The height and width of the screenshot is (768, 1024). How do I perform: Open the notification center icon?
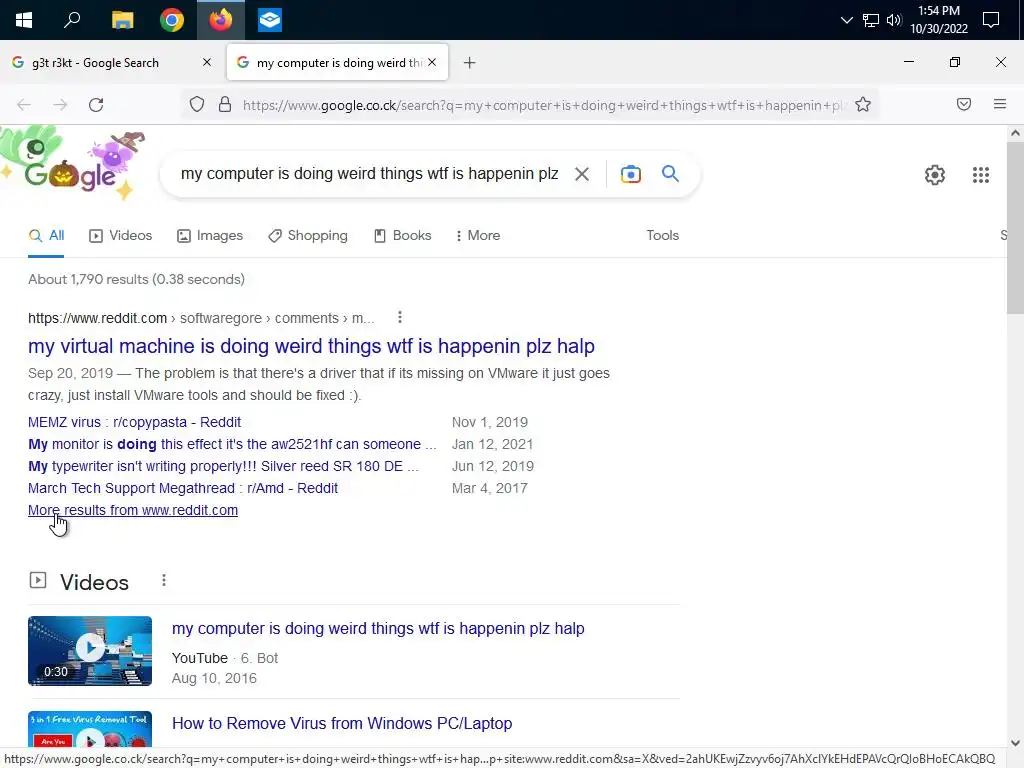click(x=991, y=20)
